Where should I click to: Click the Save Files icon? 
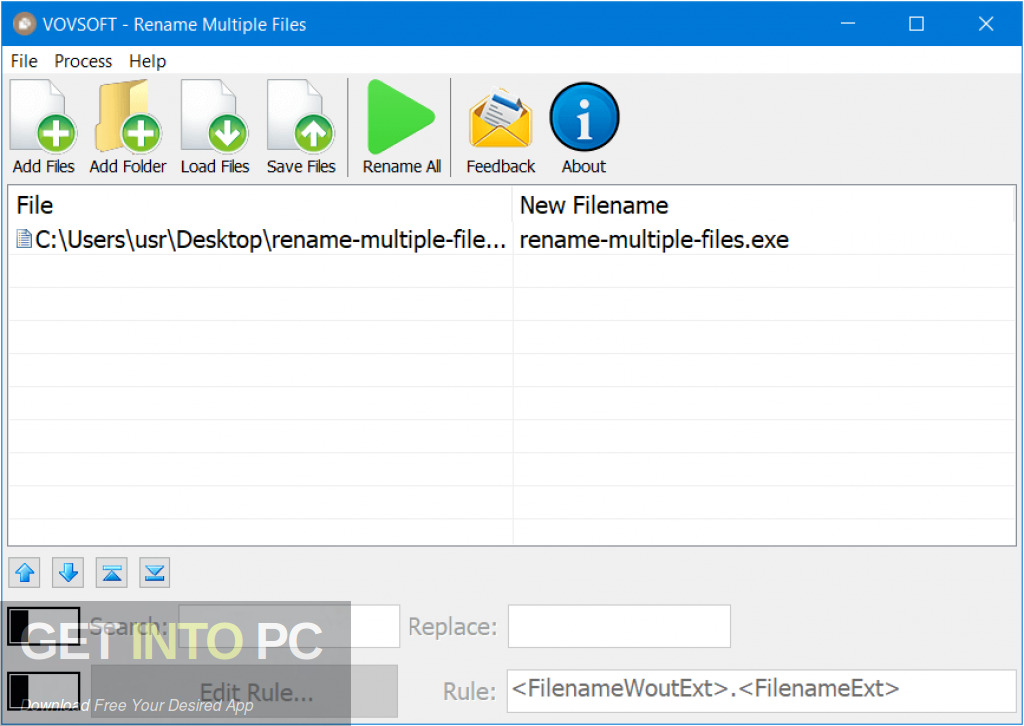tap(301, 127)
